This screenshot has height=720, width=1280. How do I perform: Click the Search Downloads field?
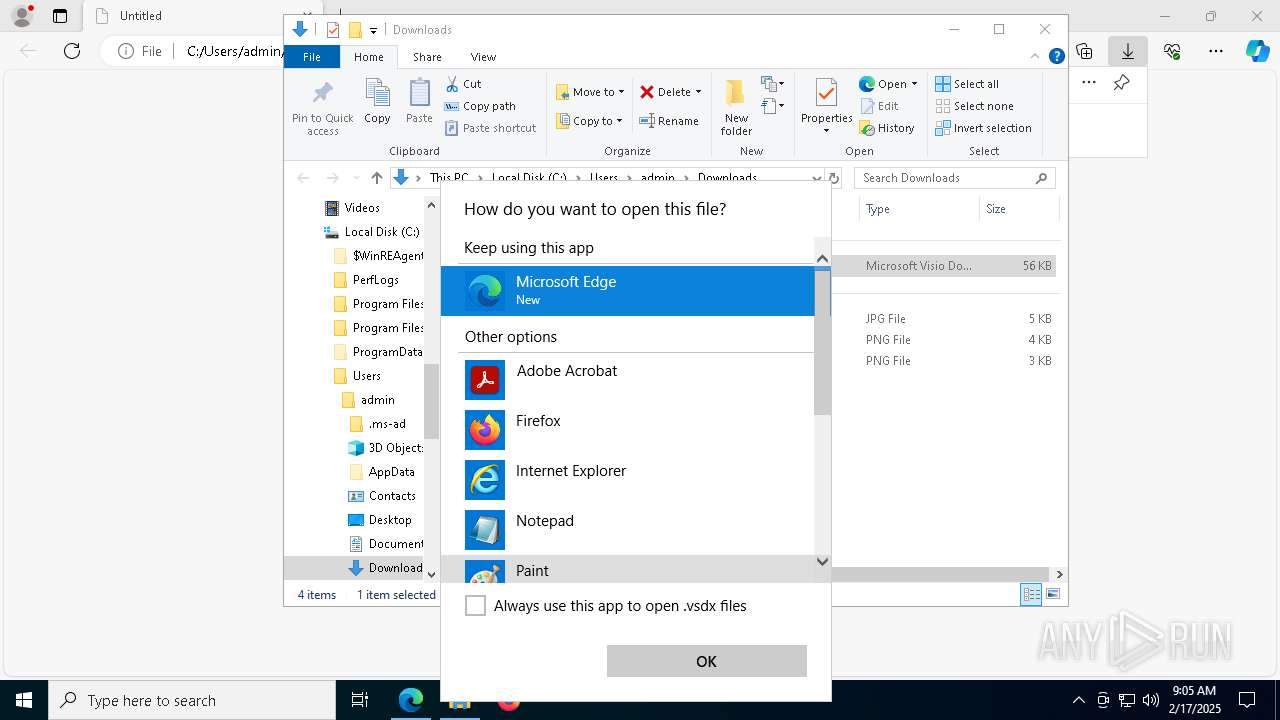955,178
